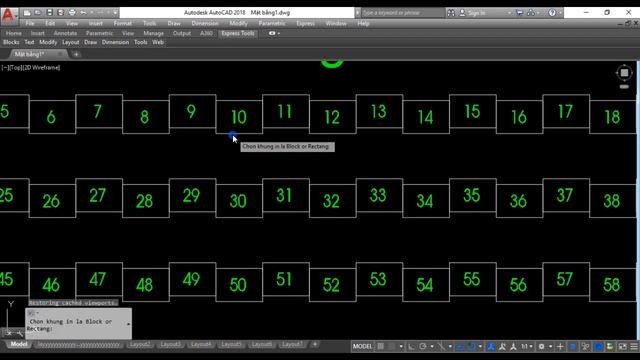Select the Mặt bằng1 drawing file tab

point(29,54)
